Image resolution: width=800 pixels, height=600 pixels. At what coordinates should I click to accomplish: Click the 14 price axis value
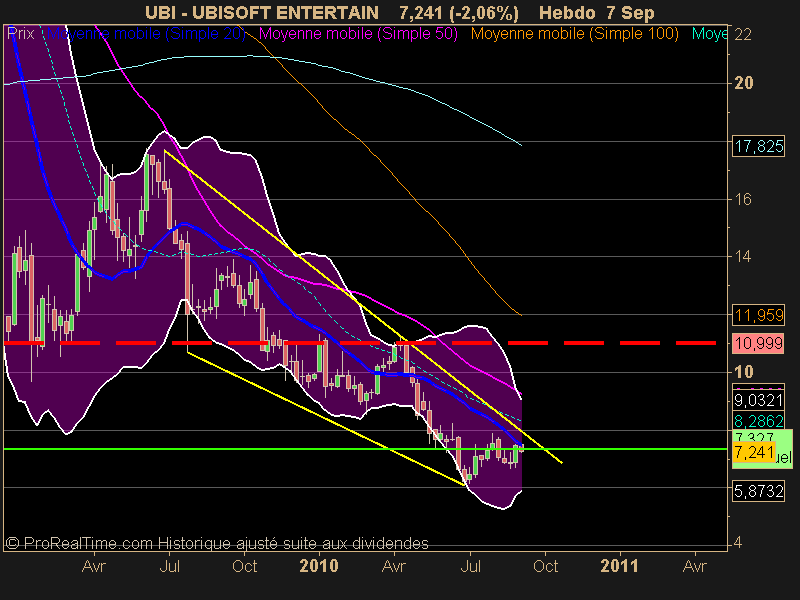[x=743, y=256]
